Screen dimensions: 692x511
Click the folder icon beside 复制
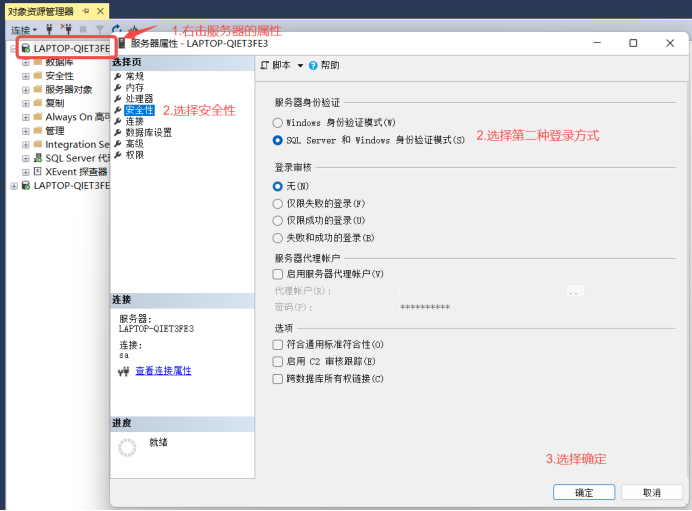click(x=38, y=103)
